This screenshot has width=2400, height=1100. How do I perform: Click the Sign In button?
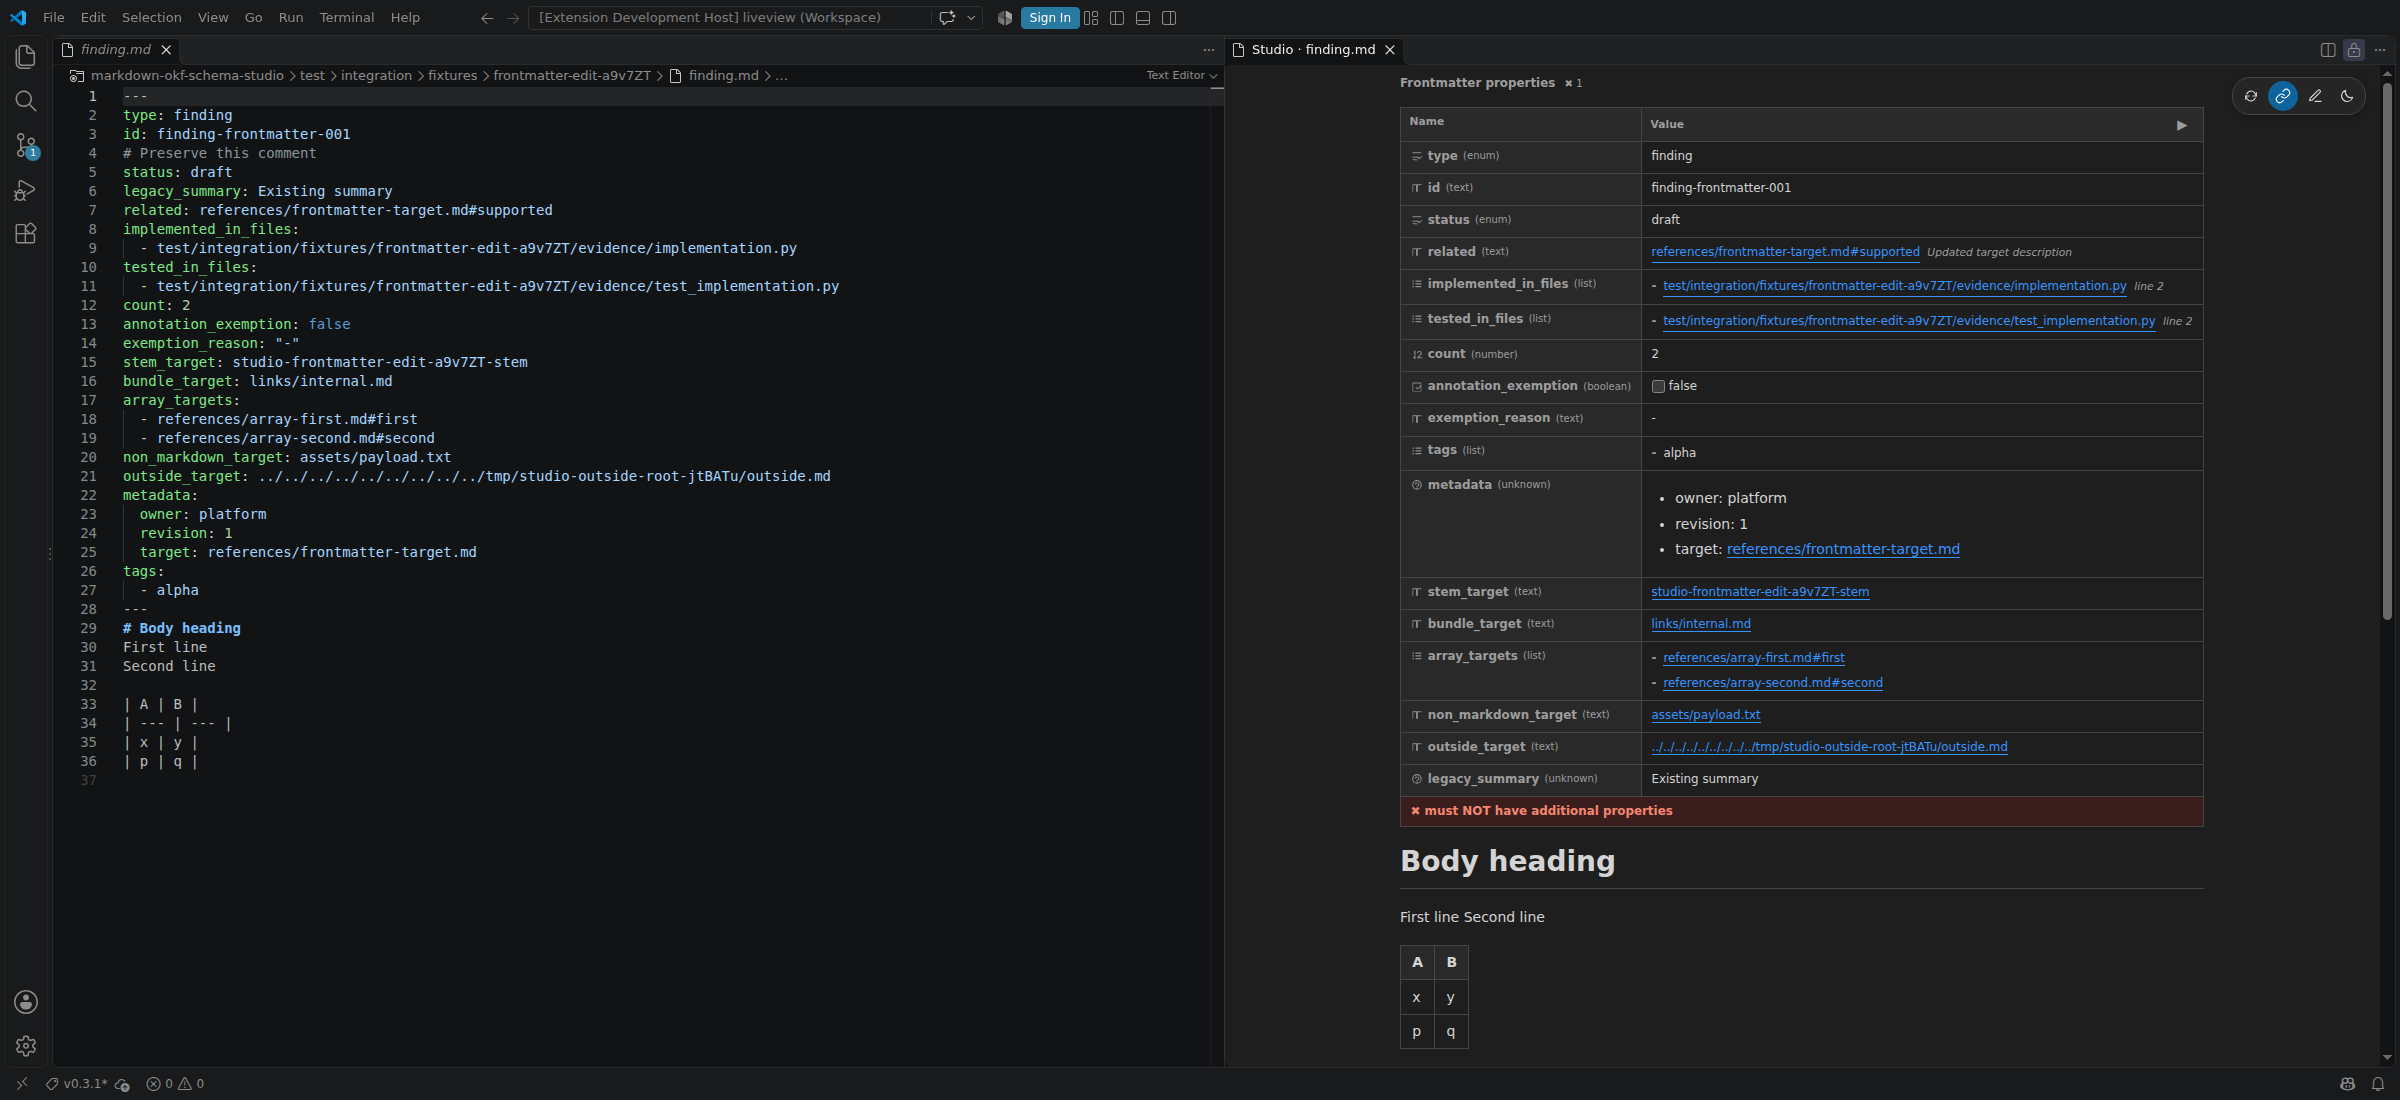point(1050,18)
